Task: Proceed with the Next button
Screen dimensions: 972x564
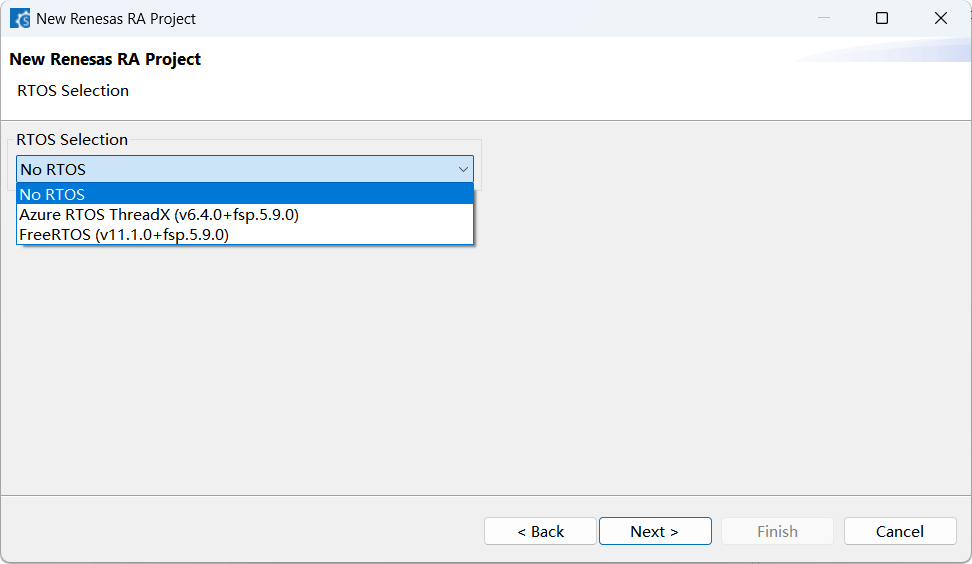Action: click(655, 531)
